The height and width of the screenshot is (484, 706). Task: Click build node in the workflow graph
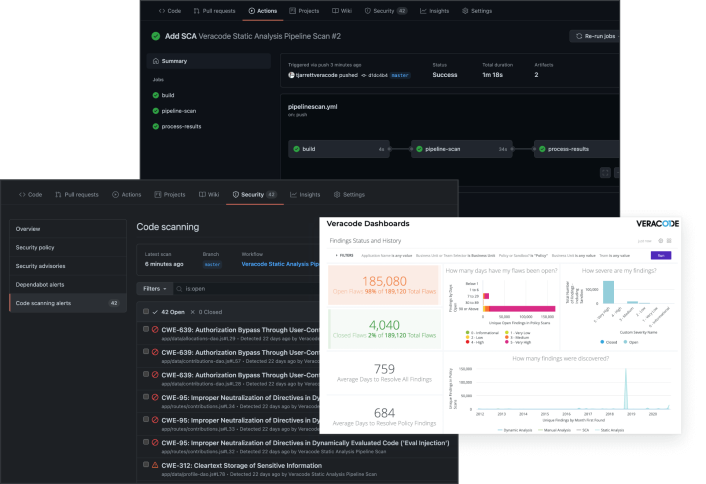click(x=339, y=149)
